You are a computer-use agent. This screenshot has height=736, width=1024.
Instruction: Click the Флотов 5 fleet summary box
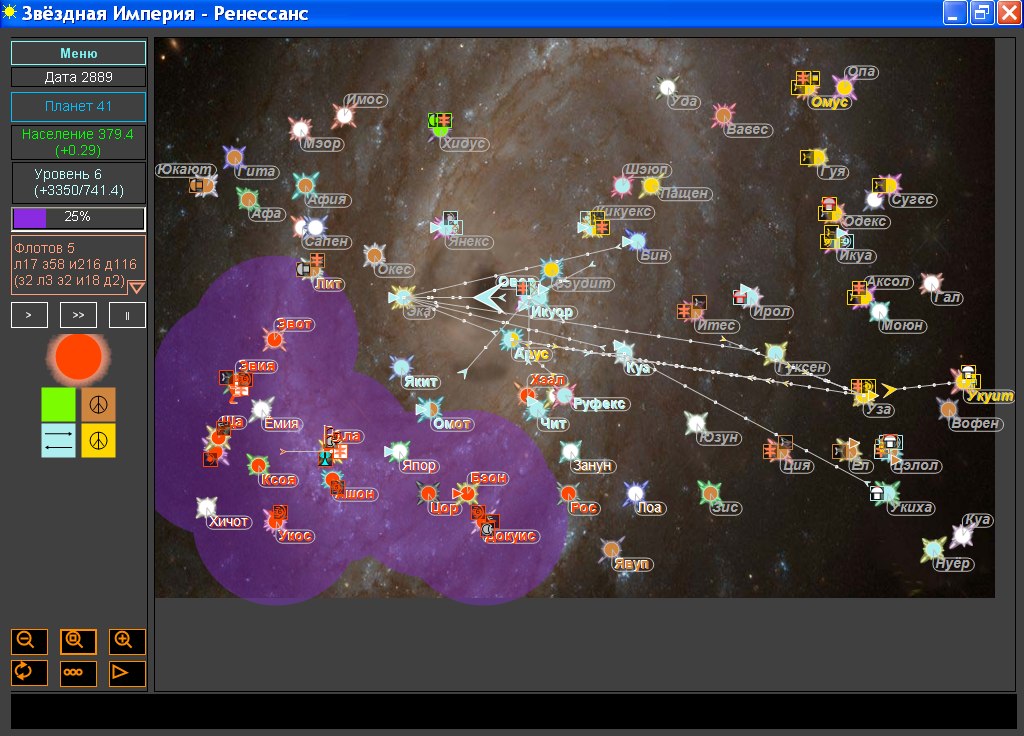point(78,264)
